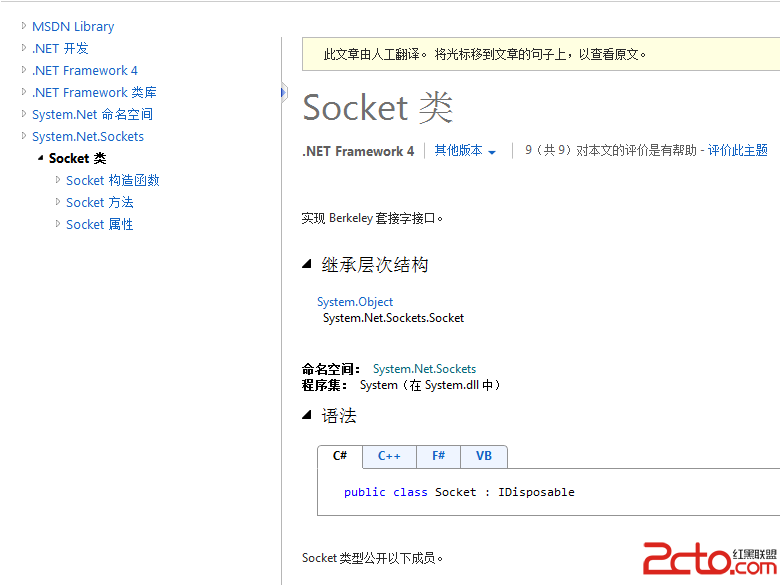The height and width of the screenshot is (585, 780).
Task: Open the Socket 属性 page
Action: click(99, 224)
